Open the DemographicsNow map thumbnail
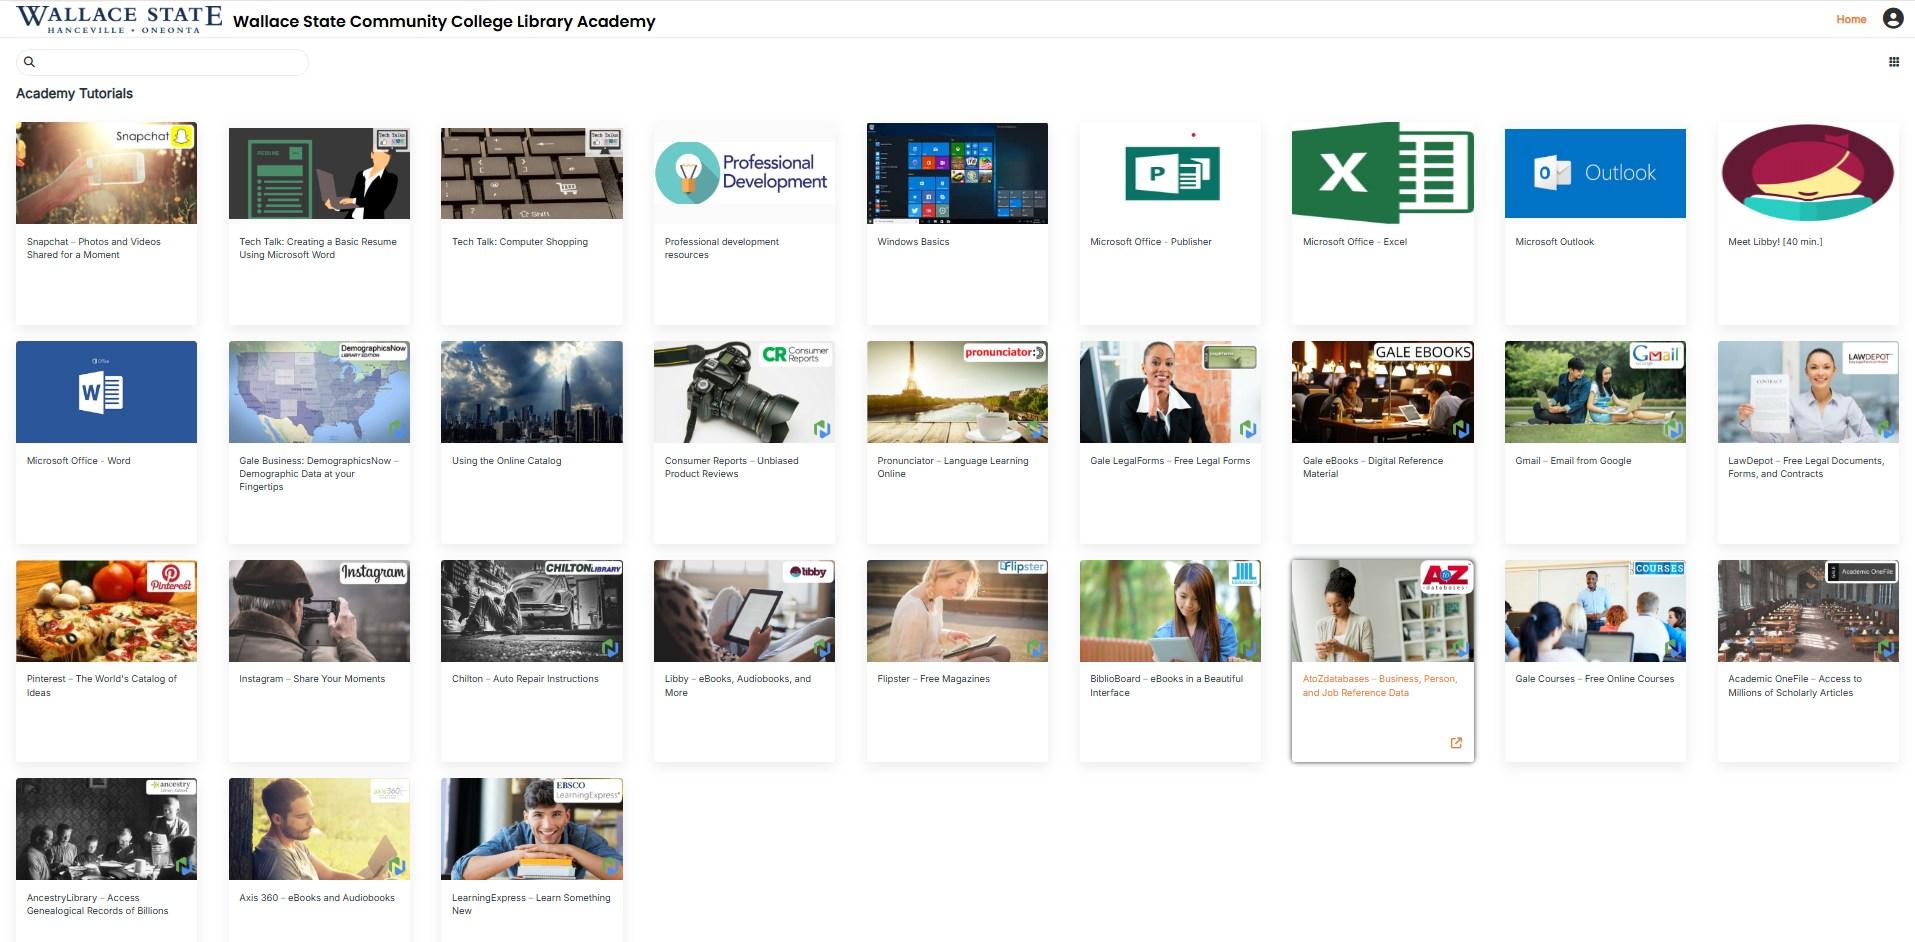This screenshot has height=942, width=1915. 319,392
